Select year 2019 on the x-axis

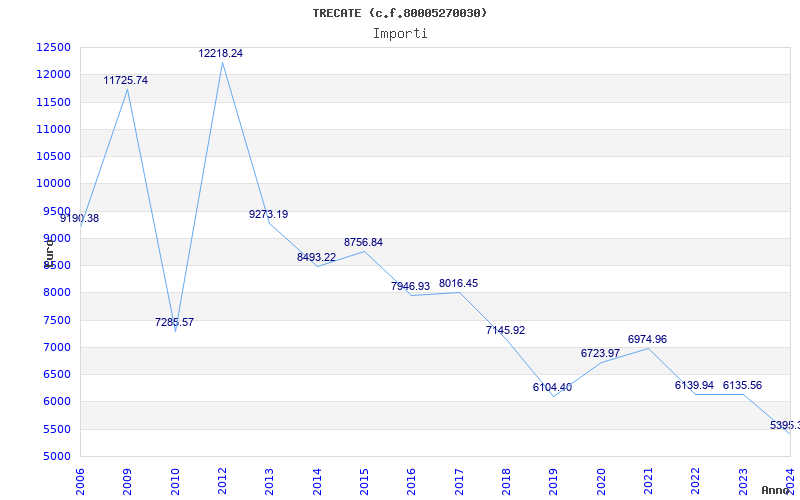(x=554, y=482)
